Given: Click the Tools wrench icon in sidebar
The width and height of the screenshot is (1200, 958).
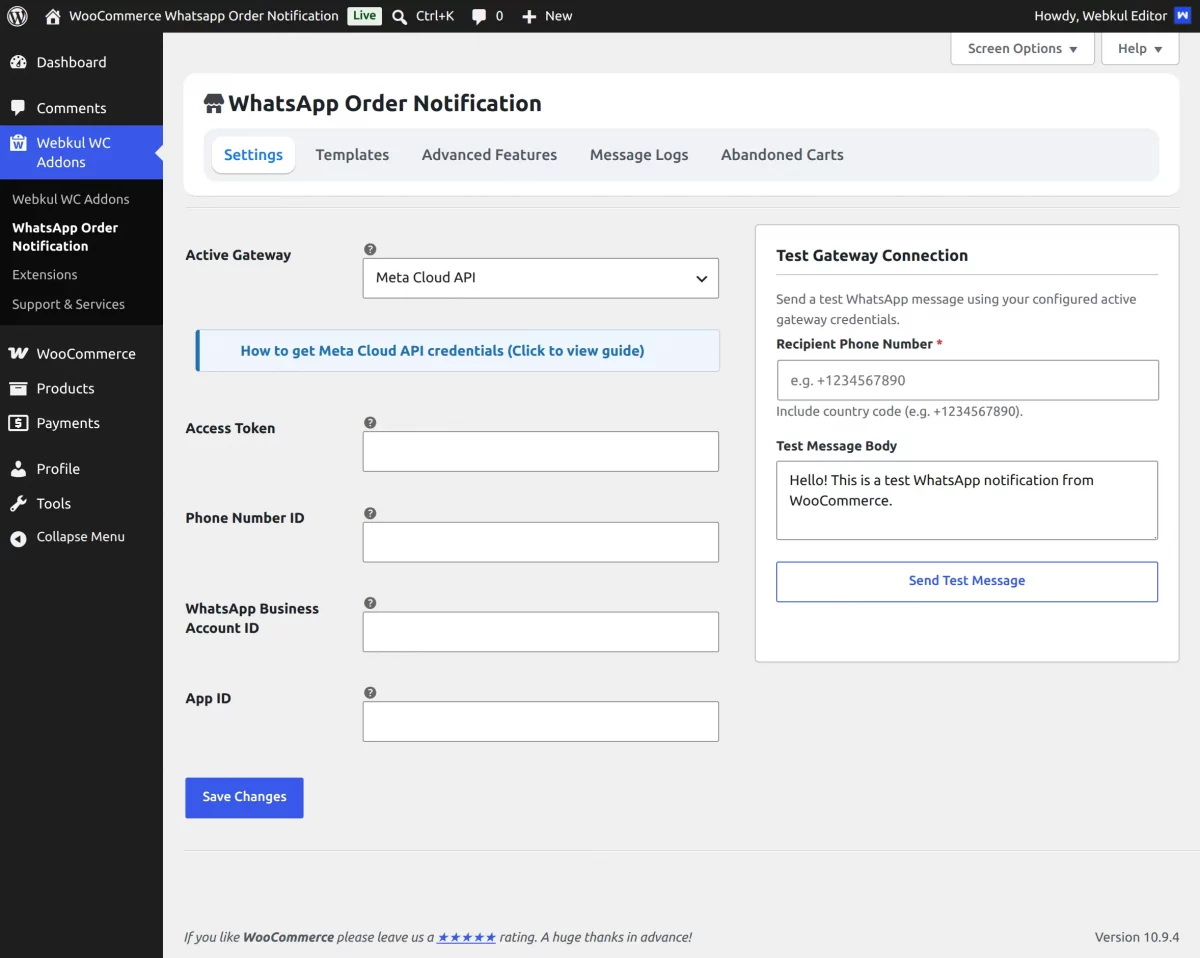Looking at the screenshot, I should click(x=18, y=504).
